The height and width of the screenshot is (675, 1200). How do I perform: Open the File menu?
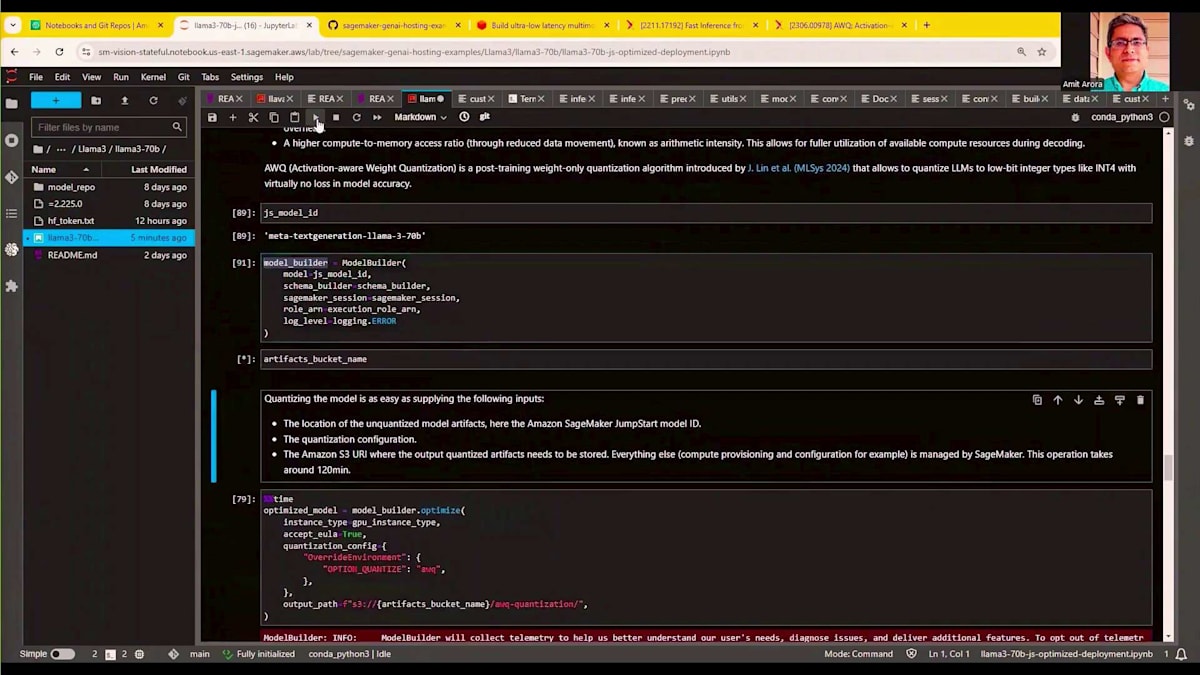(x=36, y=77)
